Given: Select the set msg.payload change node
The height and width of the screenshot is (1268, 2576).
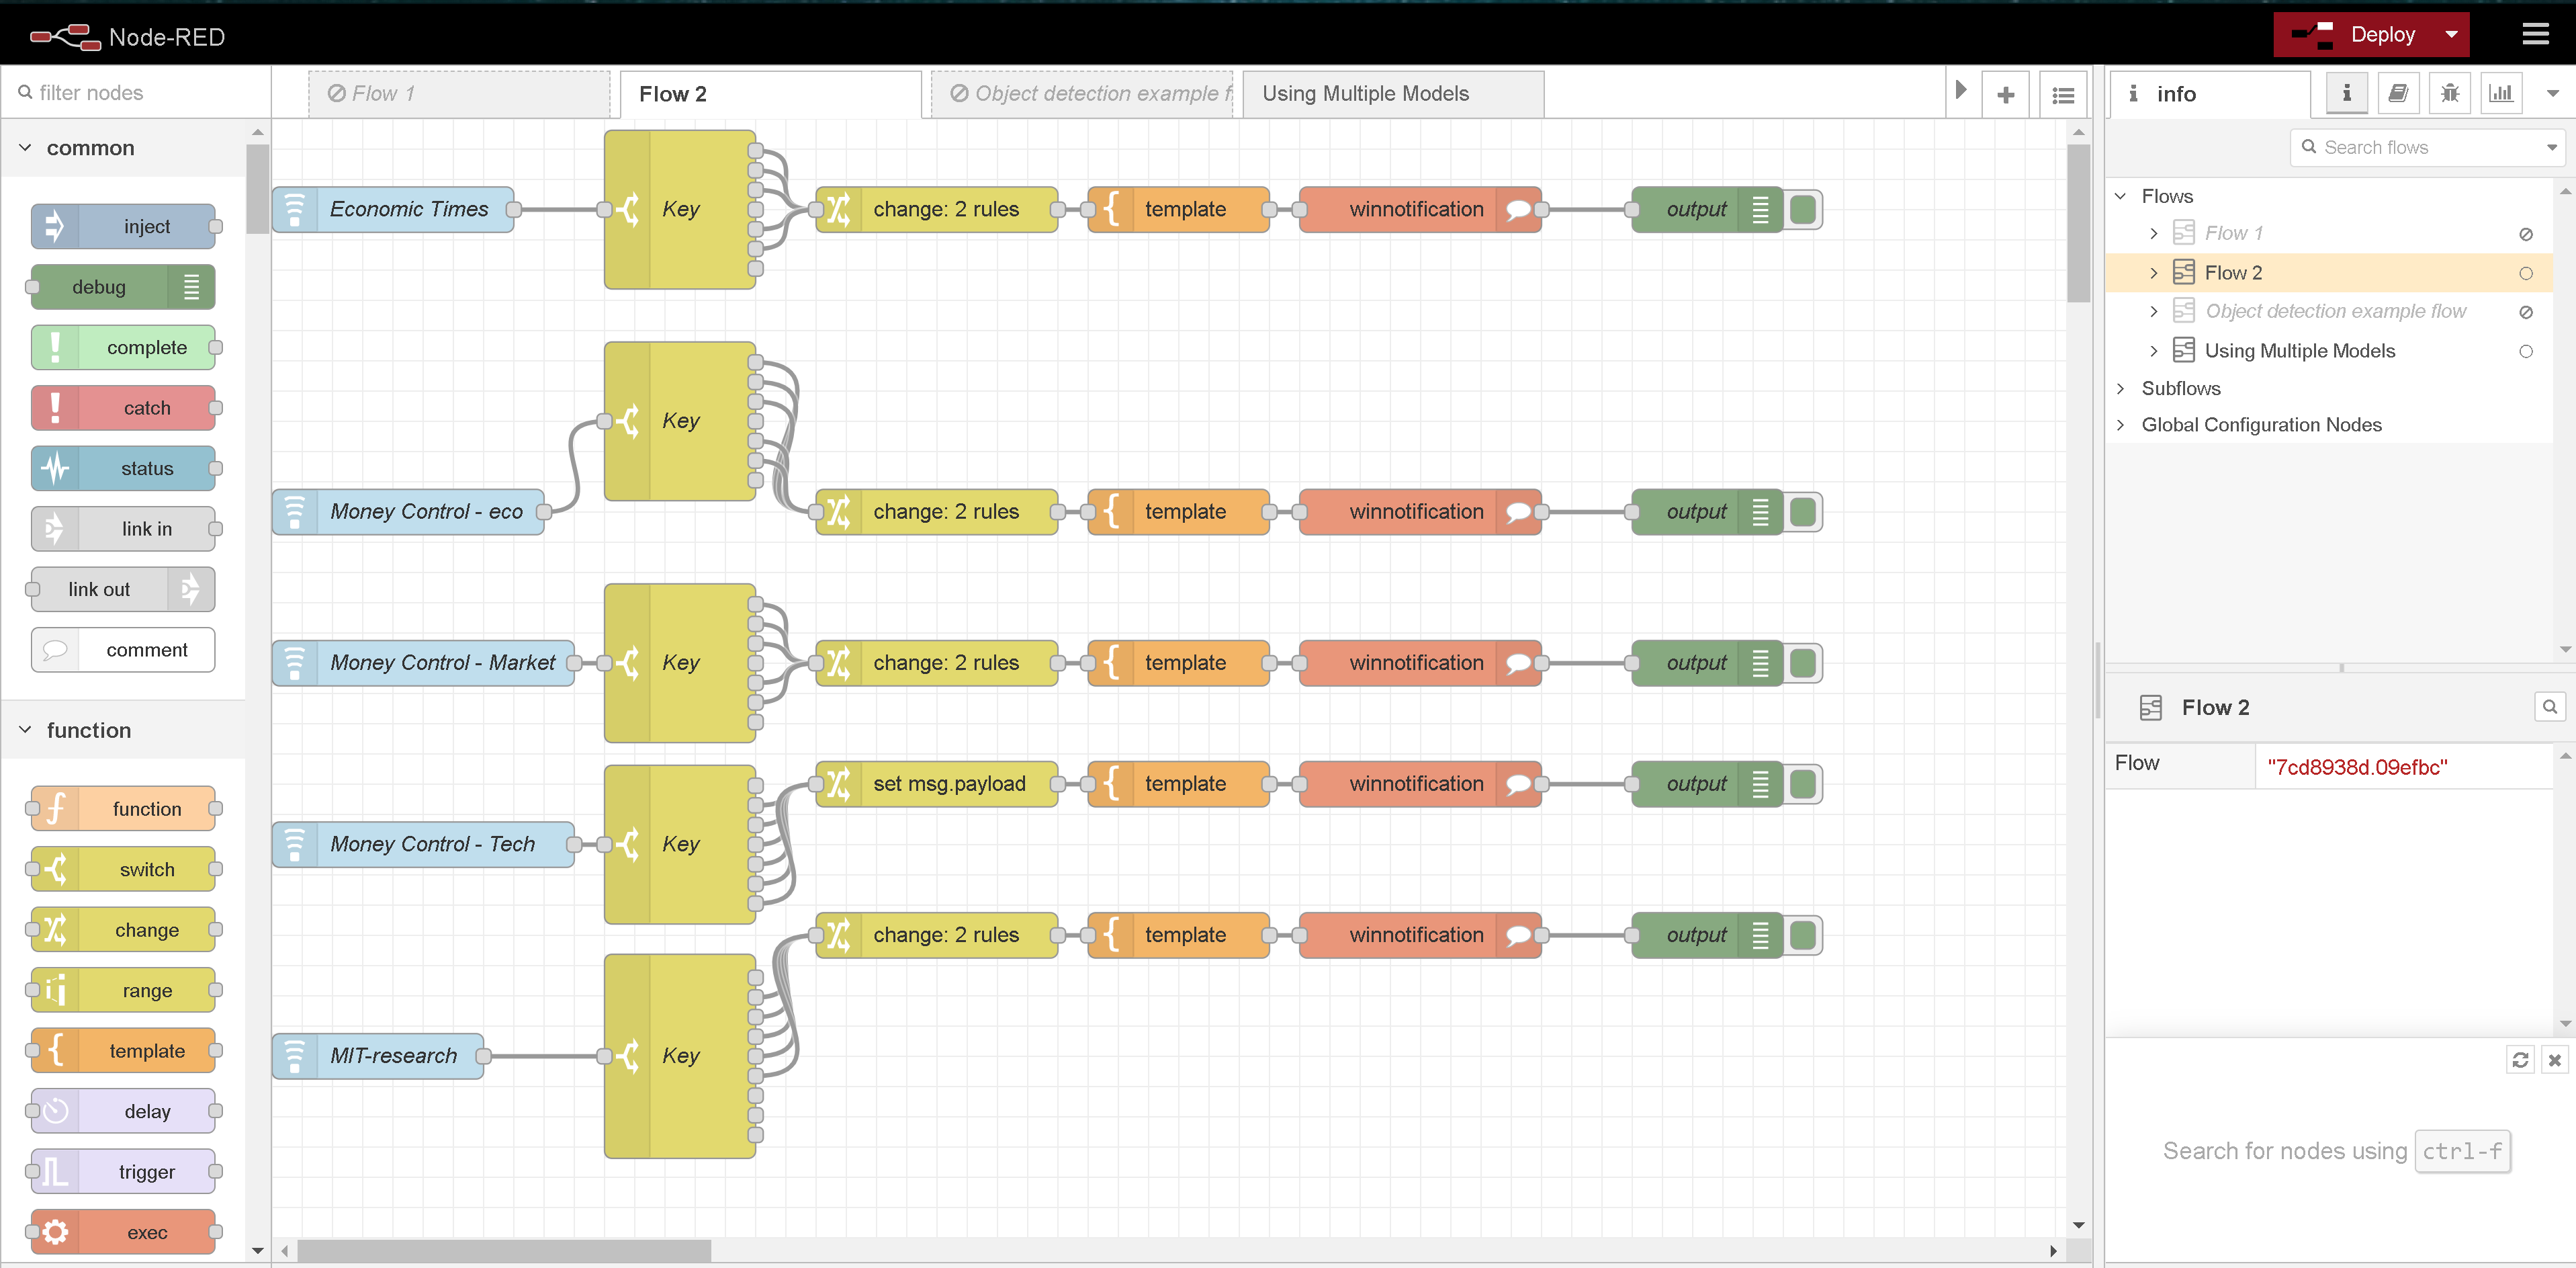Looking at the screenshot, I should [x=937, y=784].
